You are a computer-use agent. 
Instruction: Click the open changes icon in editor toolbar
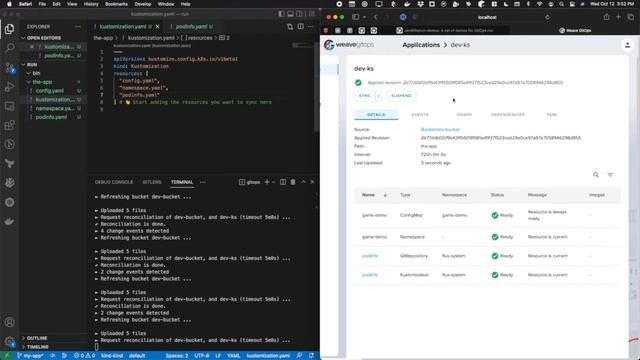coord(290,27)
